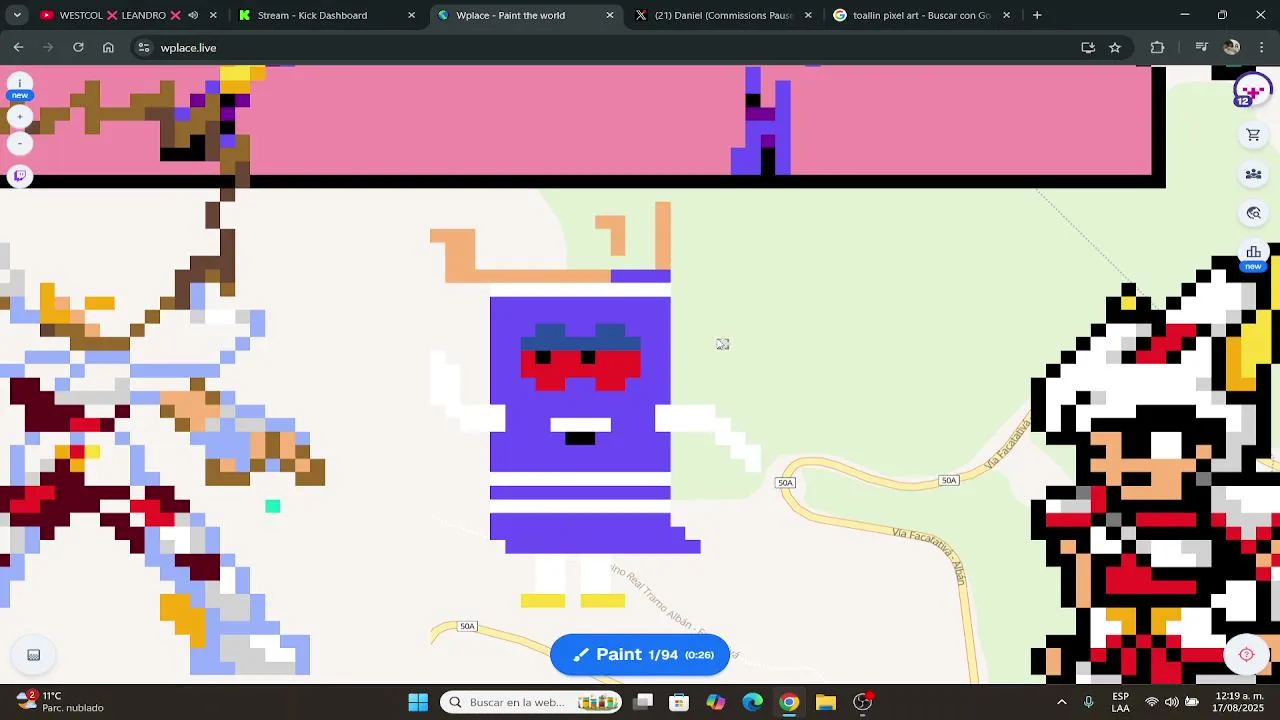Open the Windows Start menu
1280x720 pixels.
click(x=418, y=702)
